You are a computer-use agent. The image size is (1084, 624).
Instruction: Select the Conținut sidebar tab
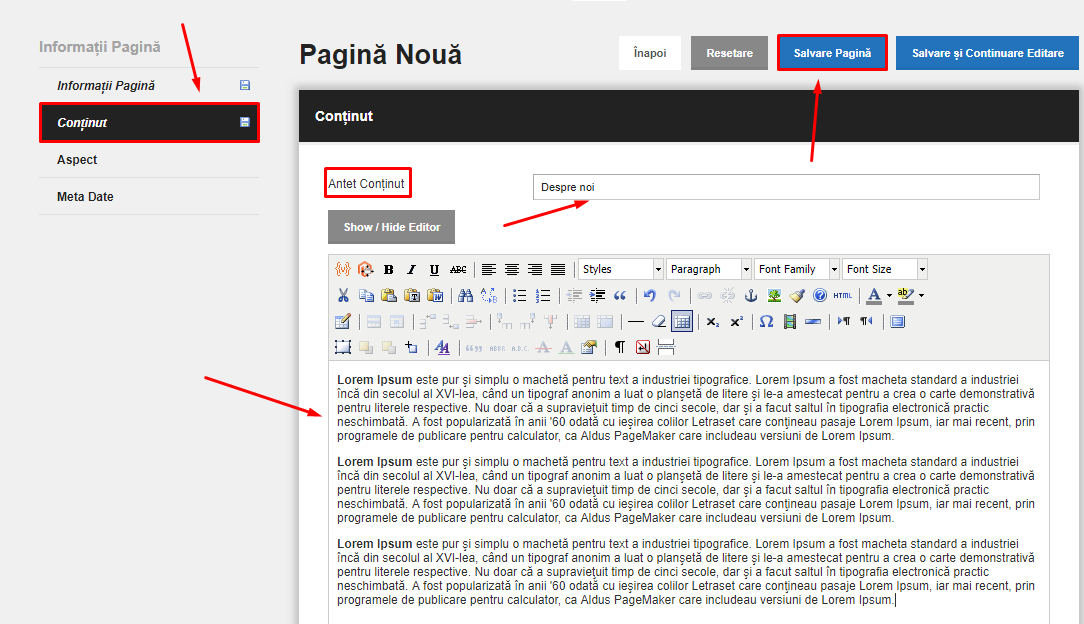(x=149, y=123)
